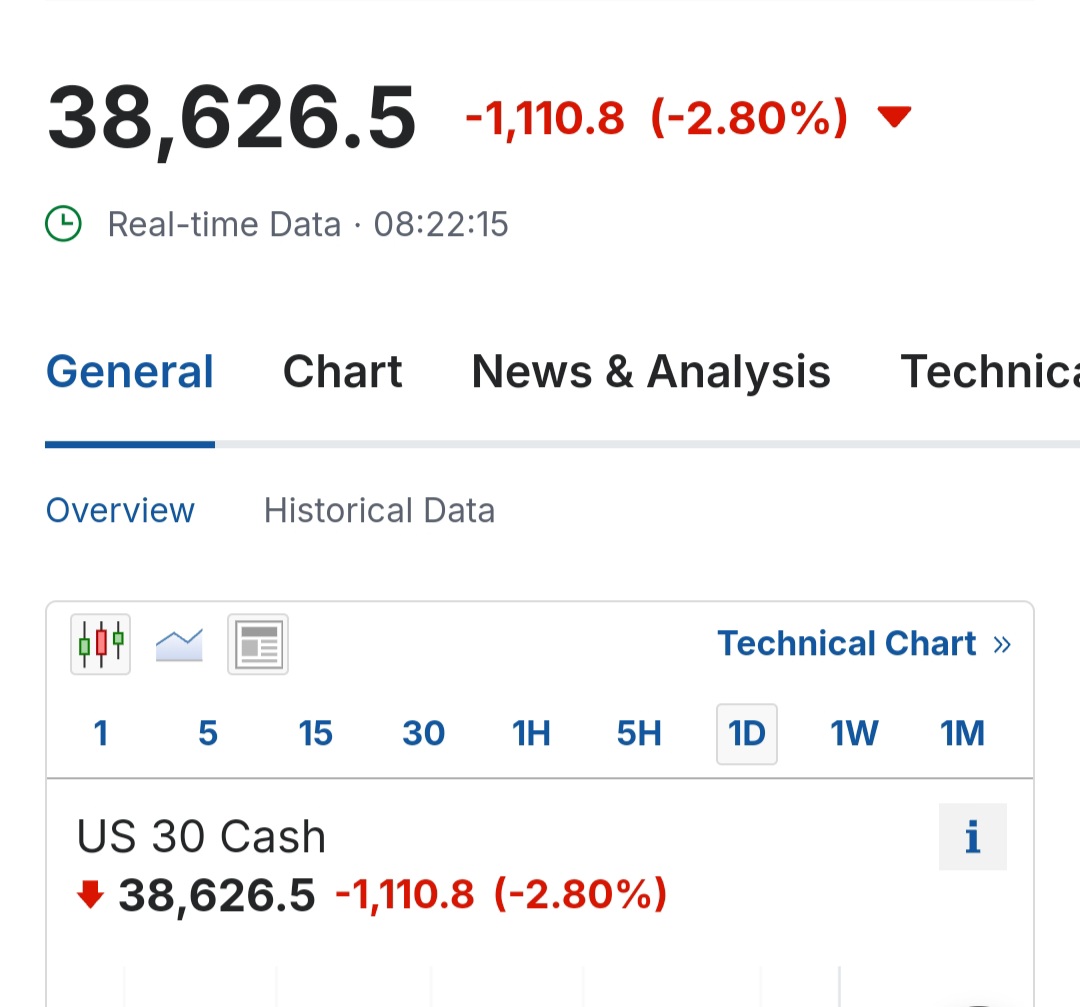The width and height of the screenshot is (1080, 1007).
Task: Switch chart to 5H interval
Action: [x=639, y=734]
